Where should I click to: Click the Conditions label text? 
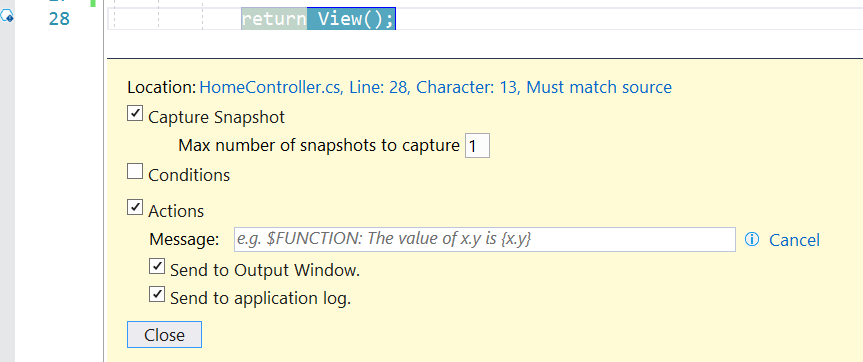[x=189, y=175]
